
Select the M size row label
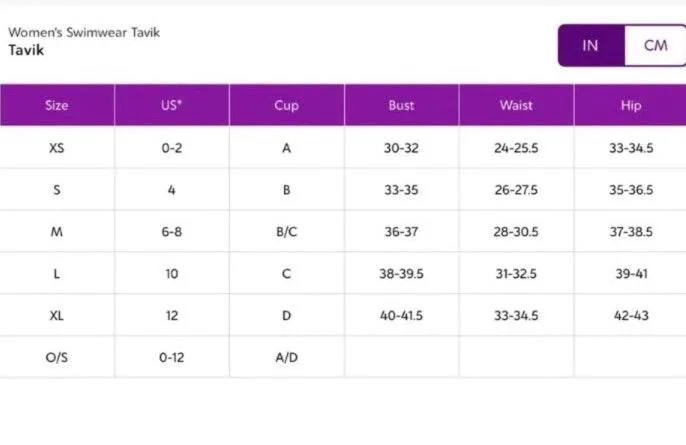click(57, 232)
